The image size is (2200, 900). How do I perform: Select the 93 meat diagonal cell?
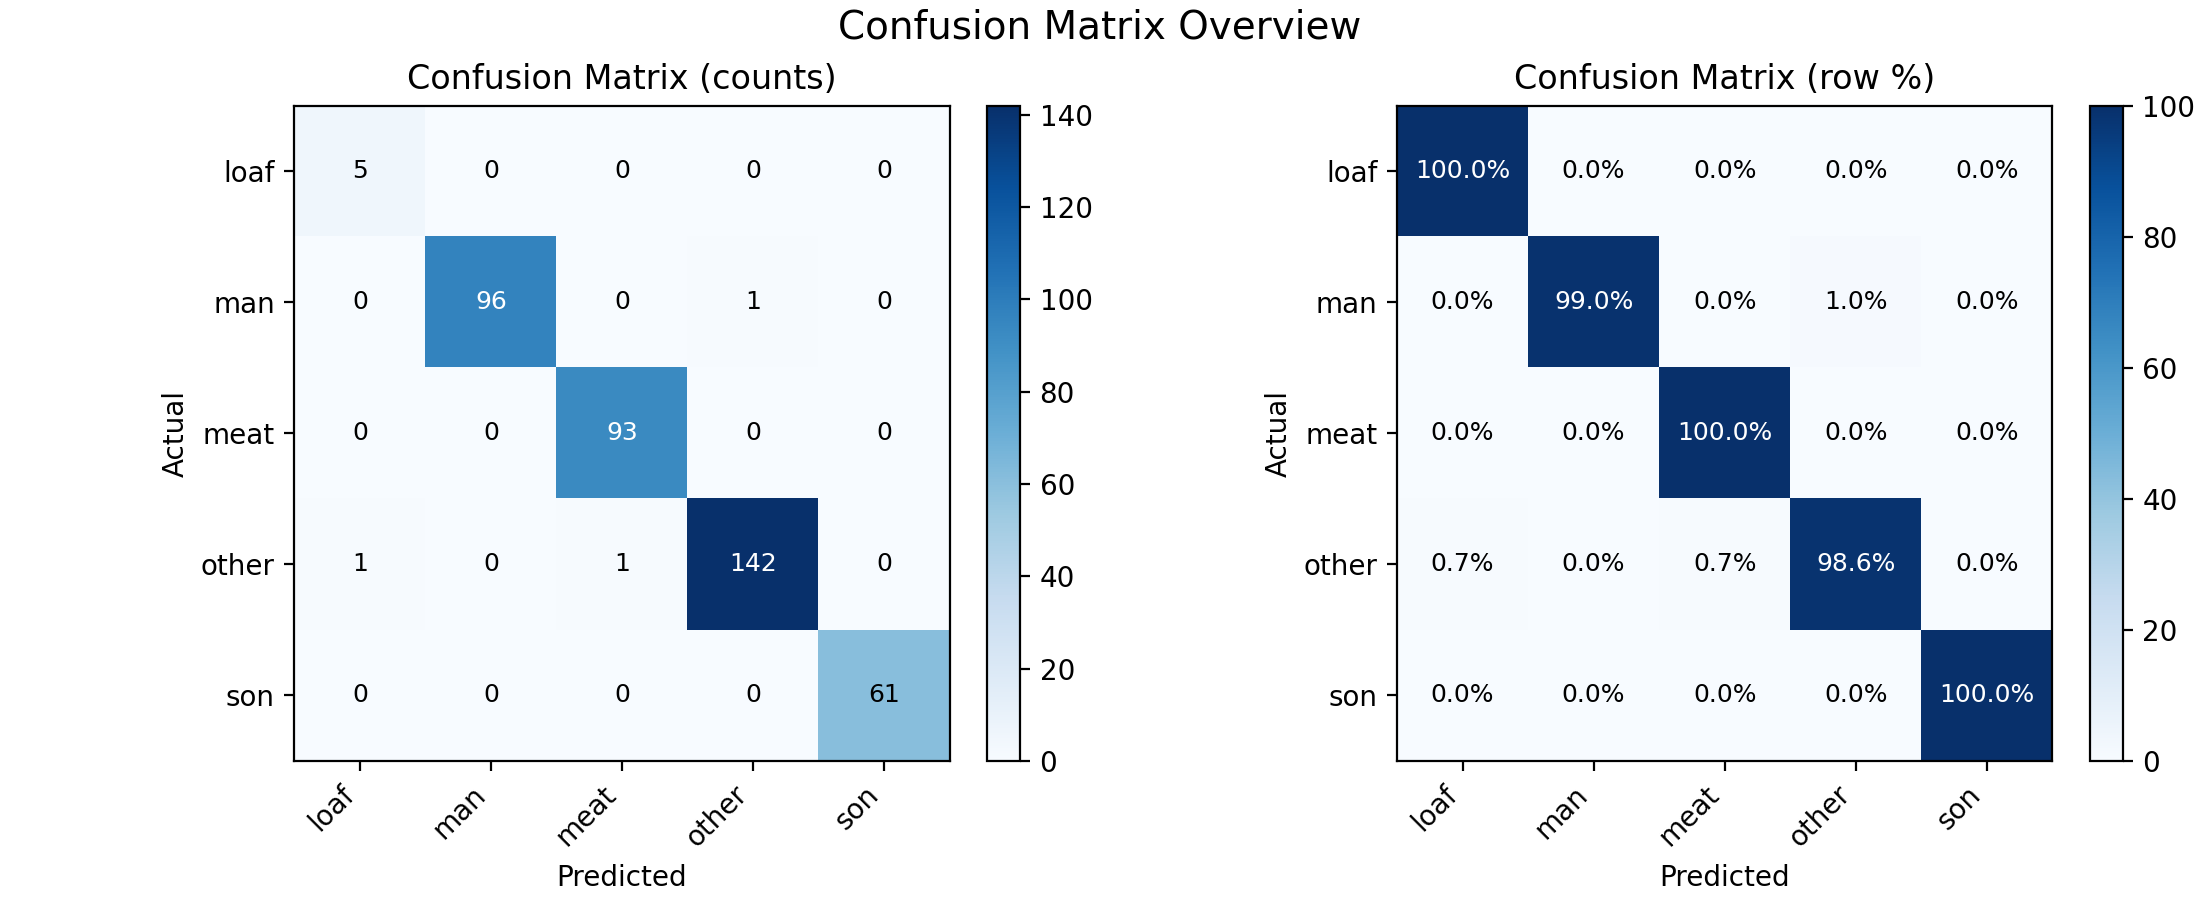[x=622, y=433]
